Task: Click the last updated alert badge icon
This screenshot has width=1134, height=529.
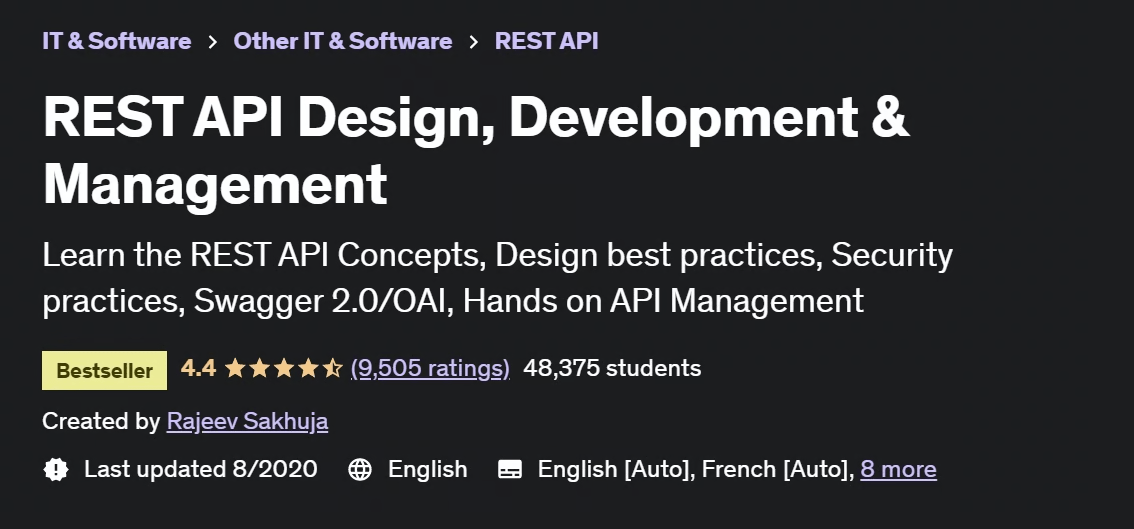Action: [x=56, y=469]
